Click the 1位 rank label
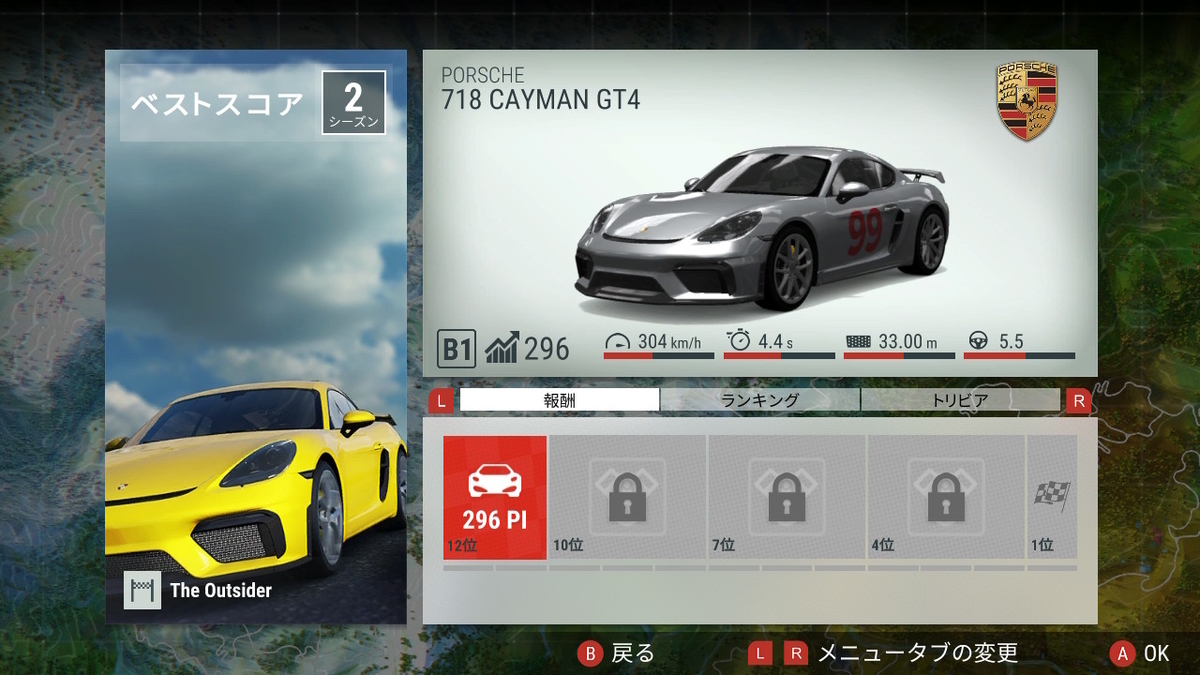This screenshot has width=1200, height=675. (1042, 545)
